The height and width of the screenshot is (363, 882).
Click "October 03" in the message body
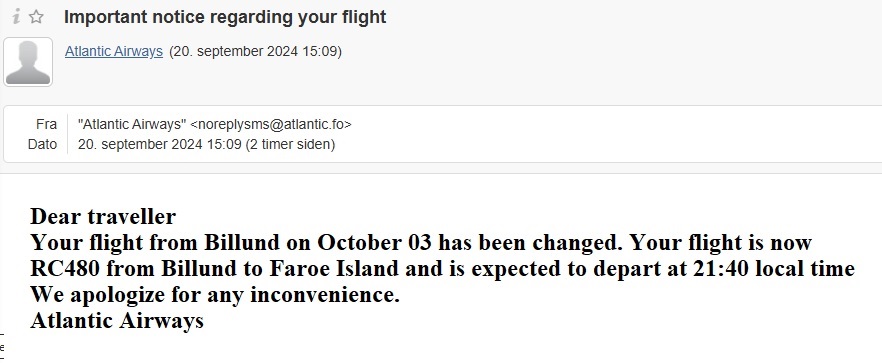tap(375, 243)
